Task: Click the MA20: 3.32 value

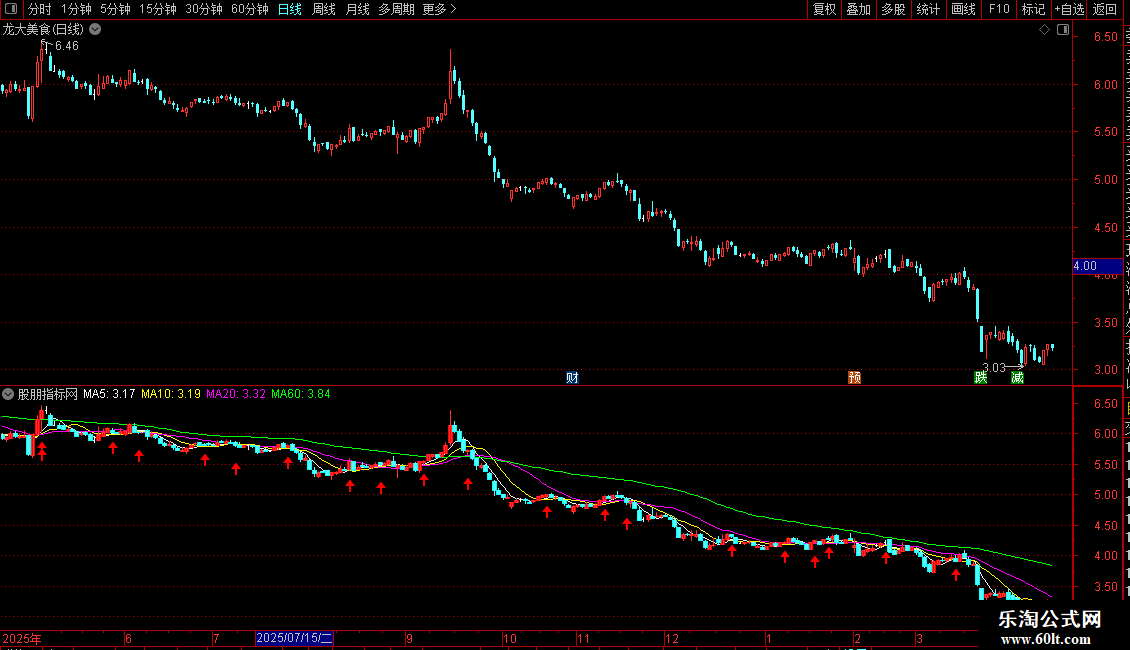Action: pyautogui.click(x=236, y=394)
